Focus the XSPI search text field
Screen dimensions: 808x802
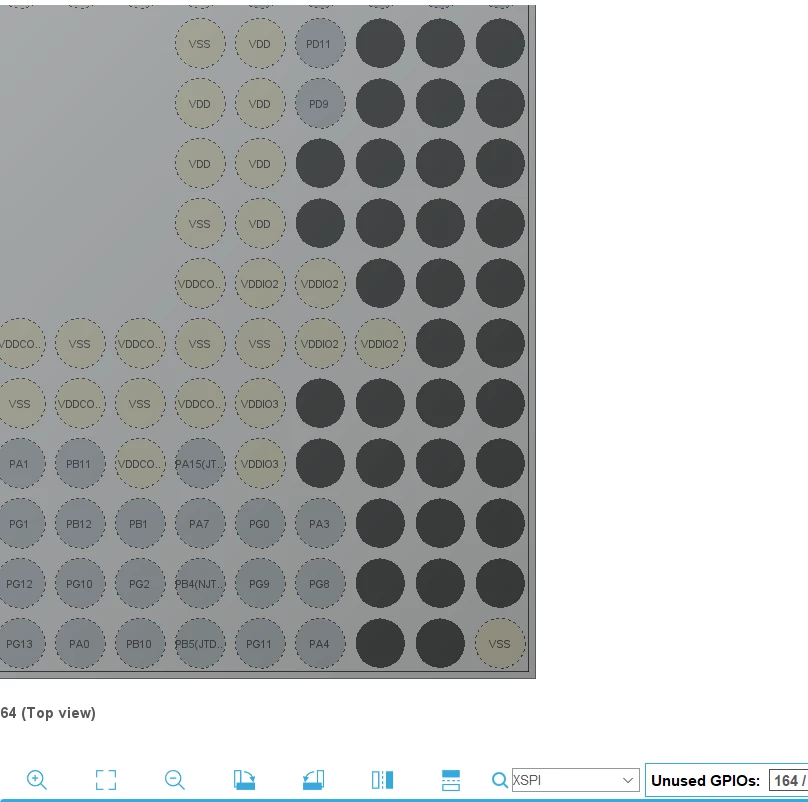click(566, 780)
